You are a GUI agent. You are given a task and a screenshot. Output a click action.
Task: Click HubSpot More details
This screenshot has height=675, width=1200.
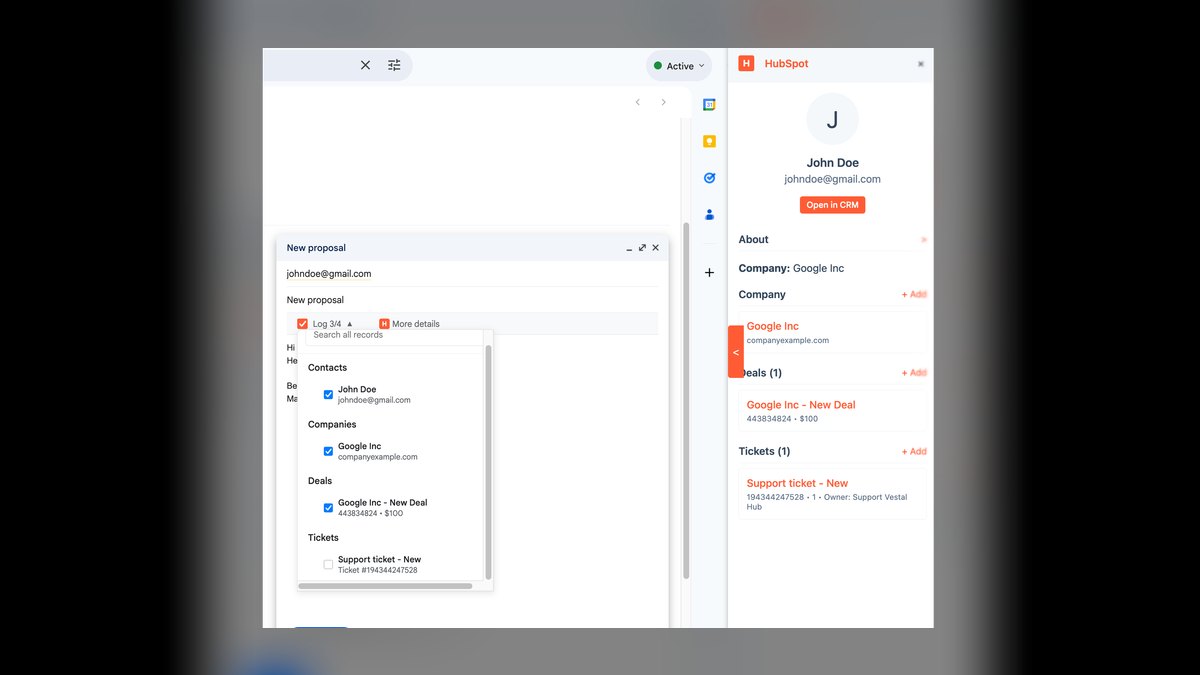pos(409,324)
